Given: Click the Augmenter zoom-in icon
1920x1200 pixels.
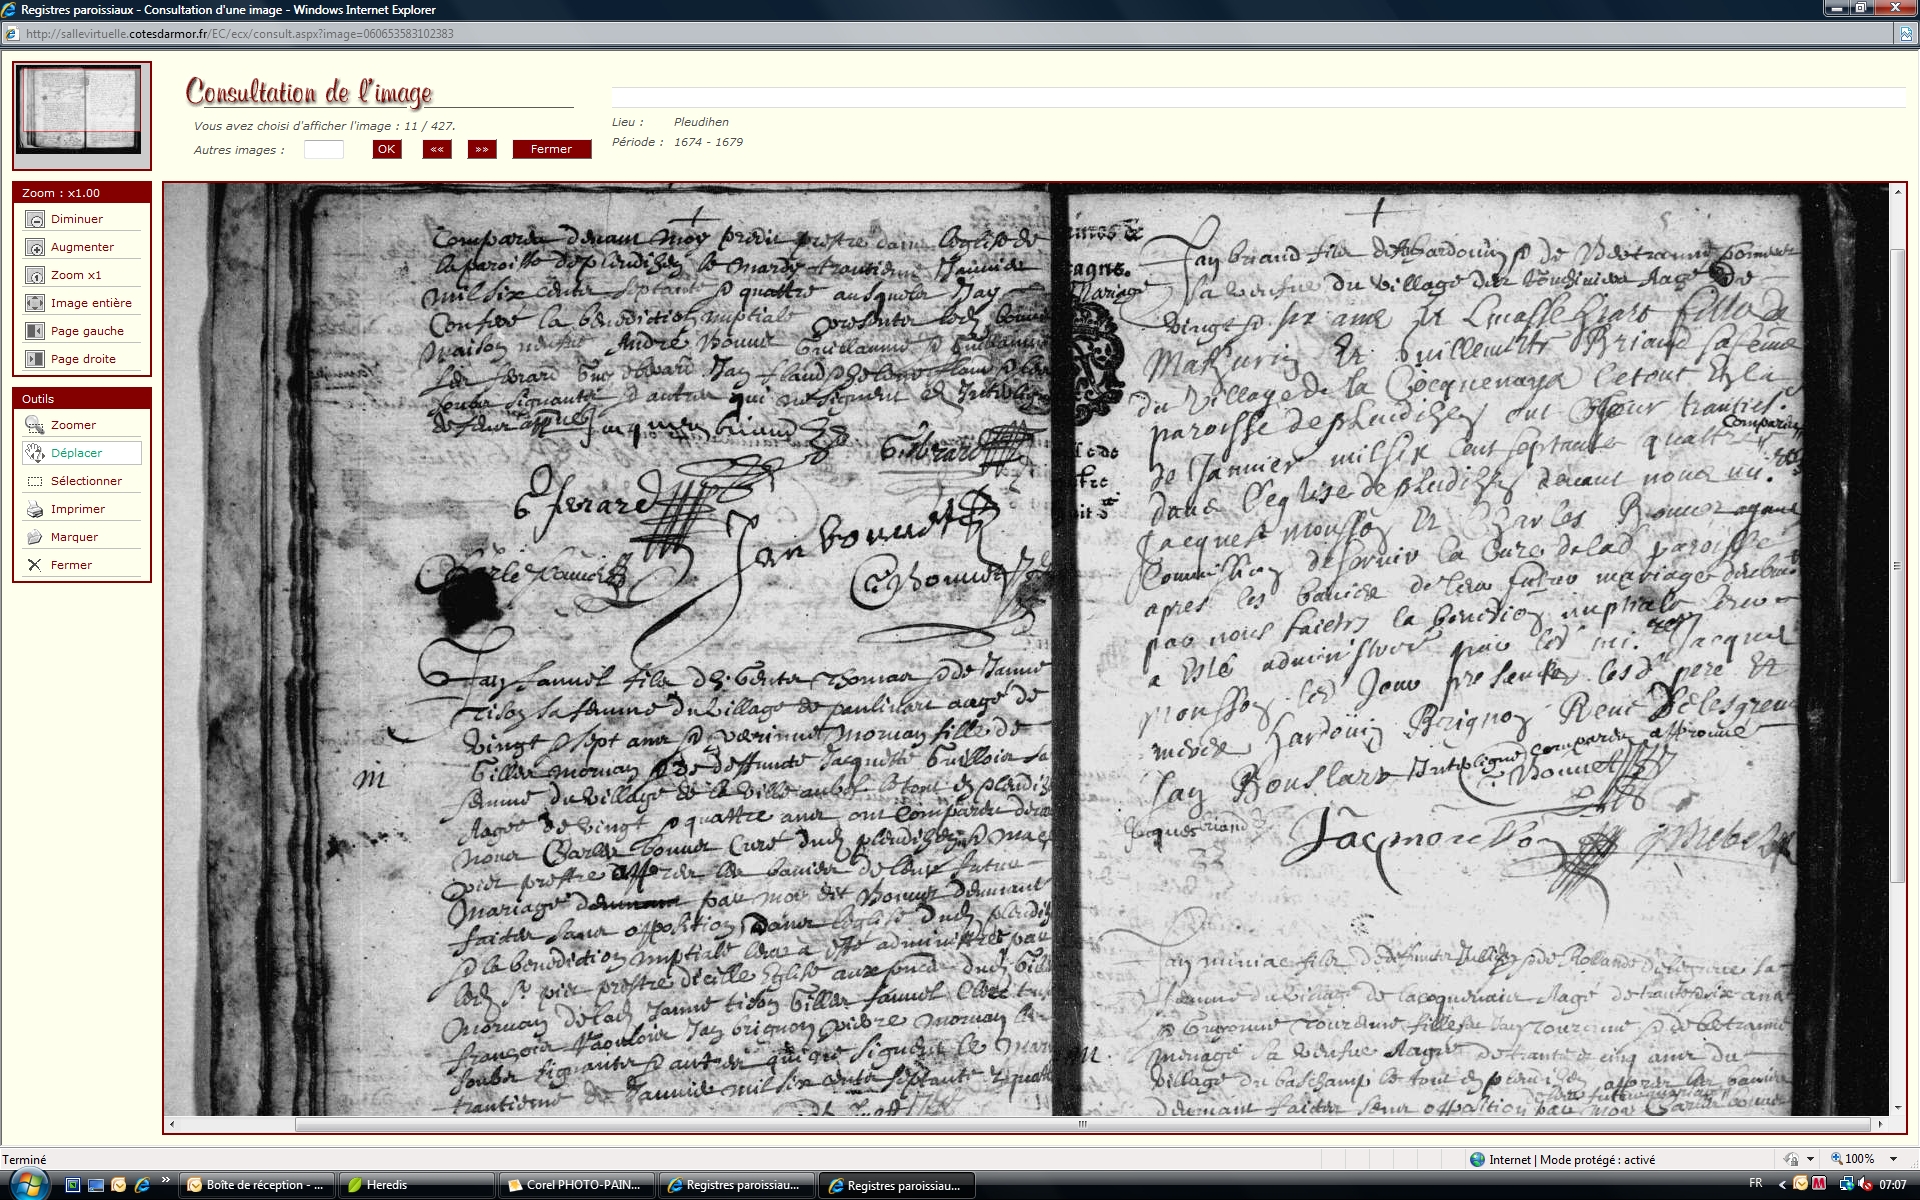Looking at the screenshot, I should [35, 247].
